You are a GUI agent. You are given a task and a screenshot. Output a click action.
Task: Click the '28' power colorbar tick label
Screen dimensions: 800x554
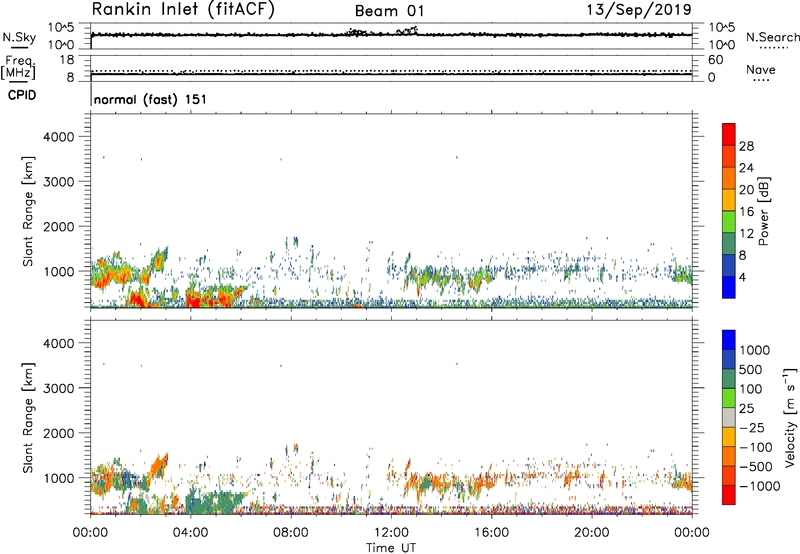pos(746,146)
